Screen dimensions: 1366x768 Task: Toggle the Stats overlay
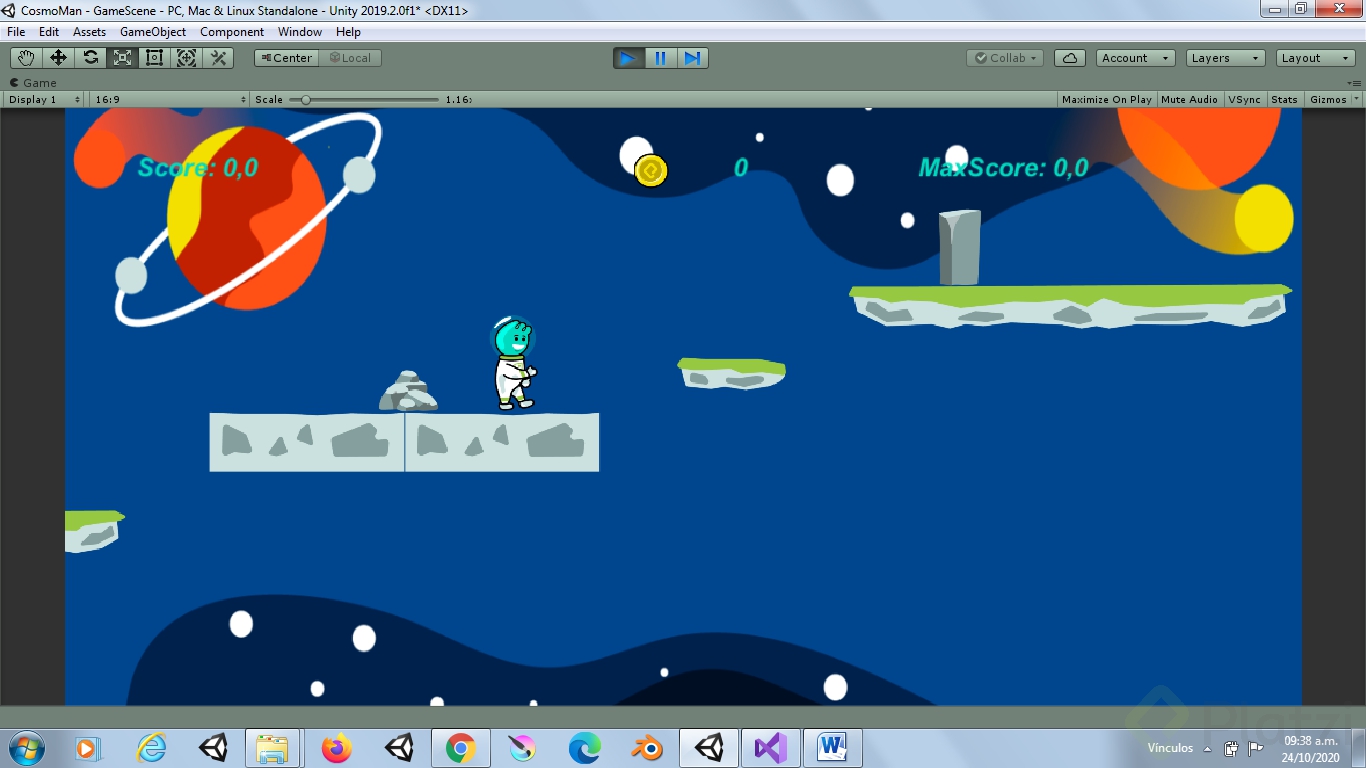(1285, 99)
